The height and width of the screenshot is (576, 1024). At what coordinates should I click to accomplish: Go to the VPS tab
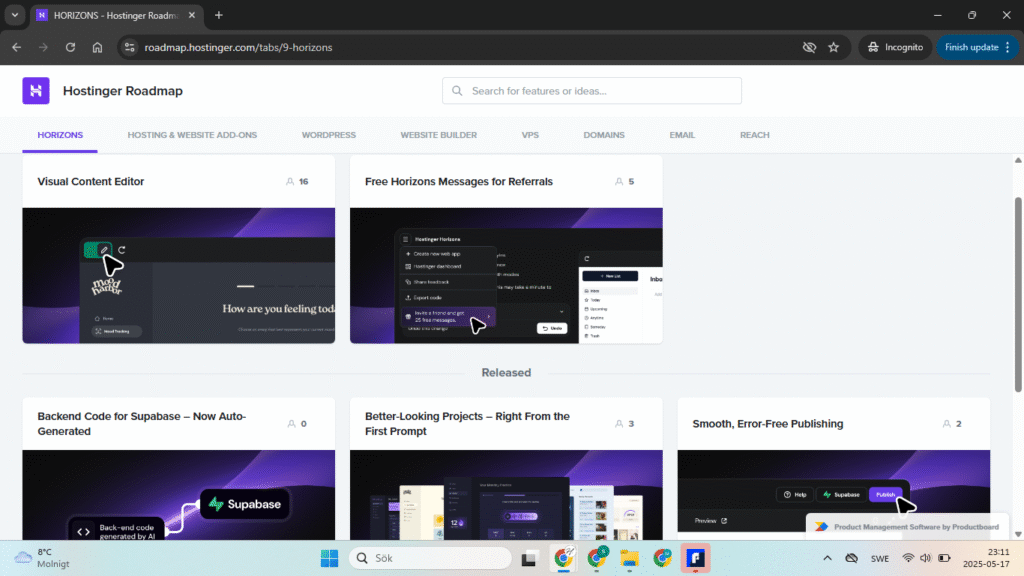(x=530, y=135)
